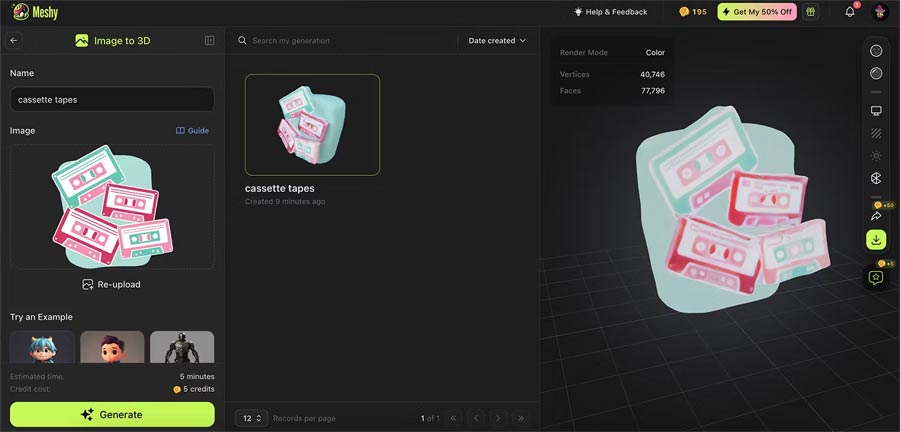Click the share arrow icon
The image size is (900, 432).
pos(876,215)
